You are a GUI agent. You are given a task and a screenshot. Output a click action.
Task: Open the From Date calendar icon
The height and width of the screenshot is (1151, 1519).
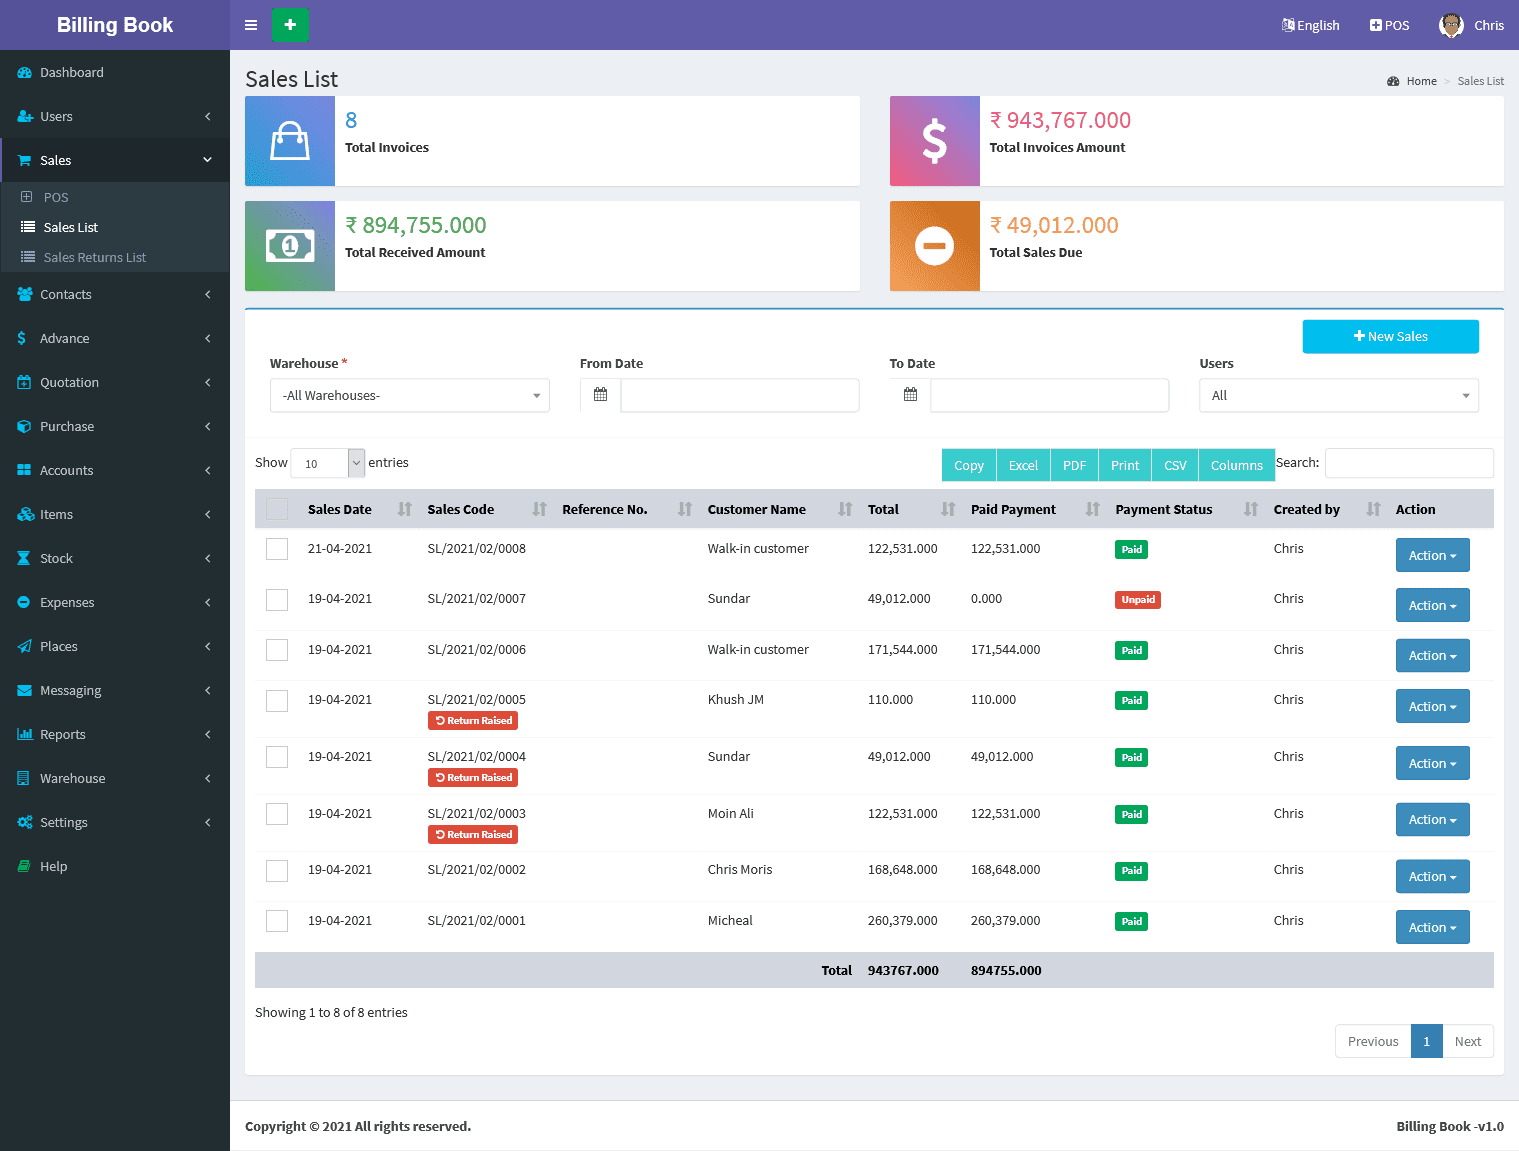pyautogui.click(x=600, y=395)
